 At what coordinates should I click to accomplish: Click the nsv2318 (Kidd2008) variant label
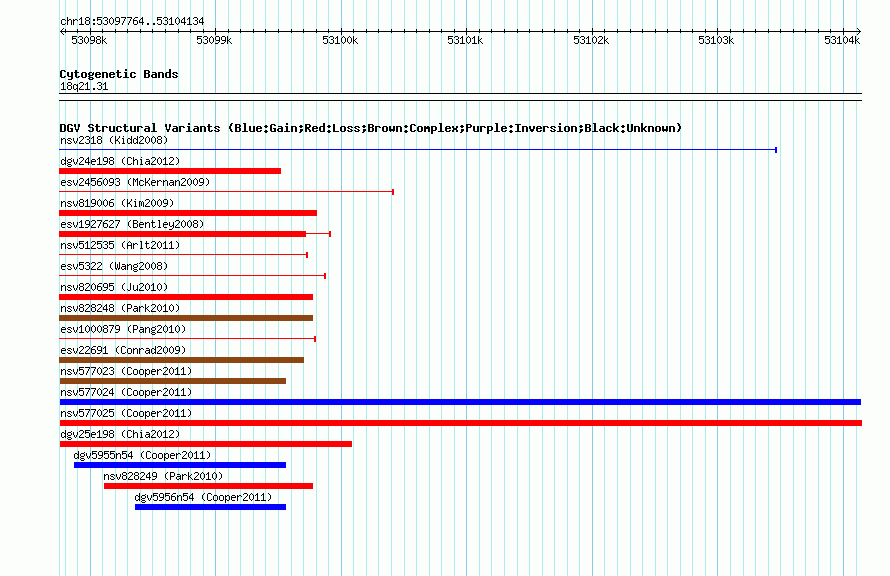(x=114, y=140)
